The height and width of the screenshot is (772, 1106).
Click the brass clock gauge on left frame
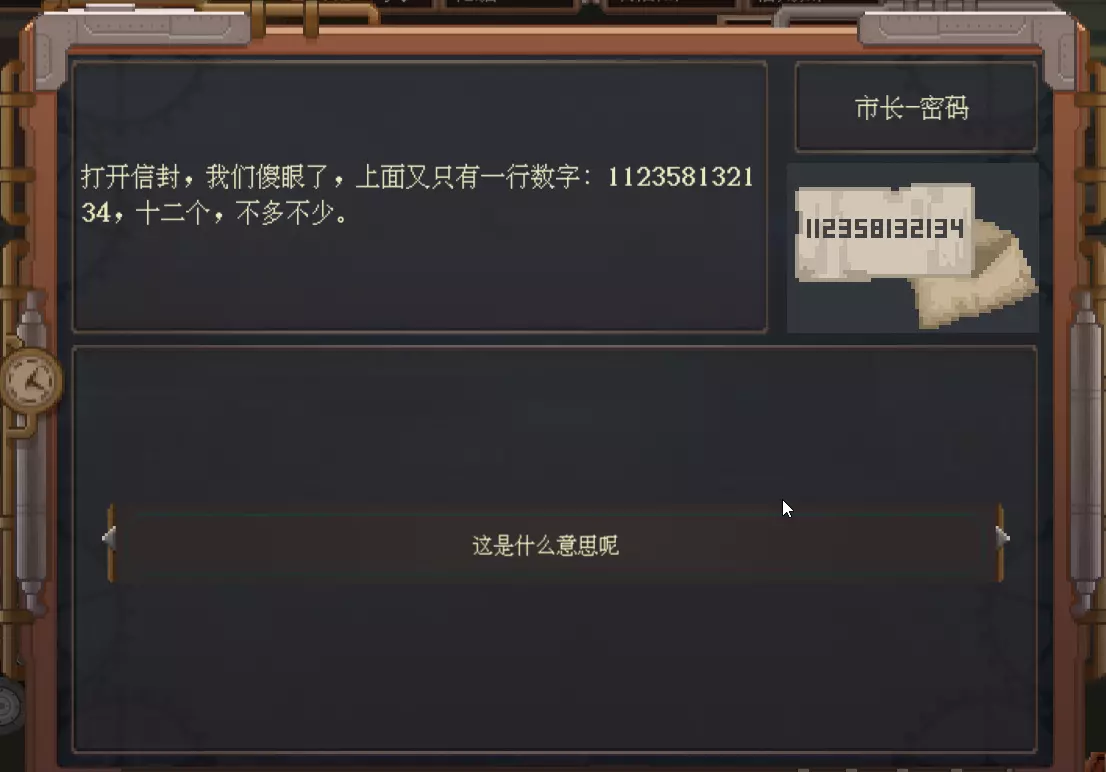click(31, 382)
